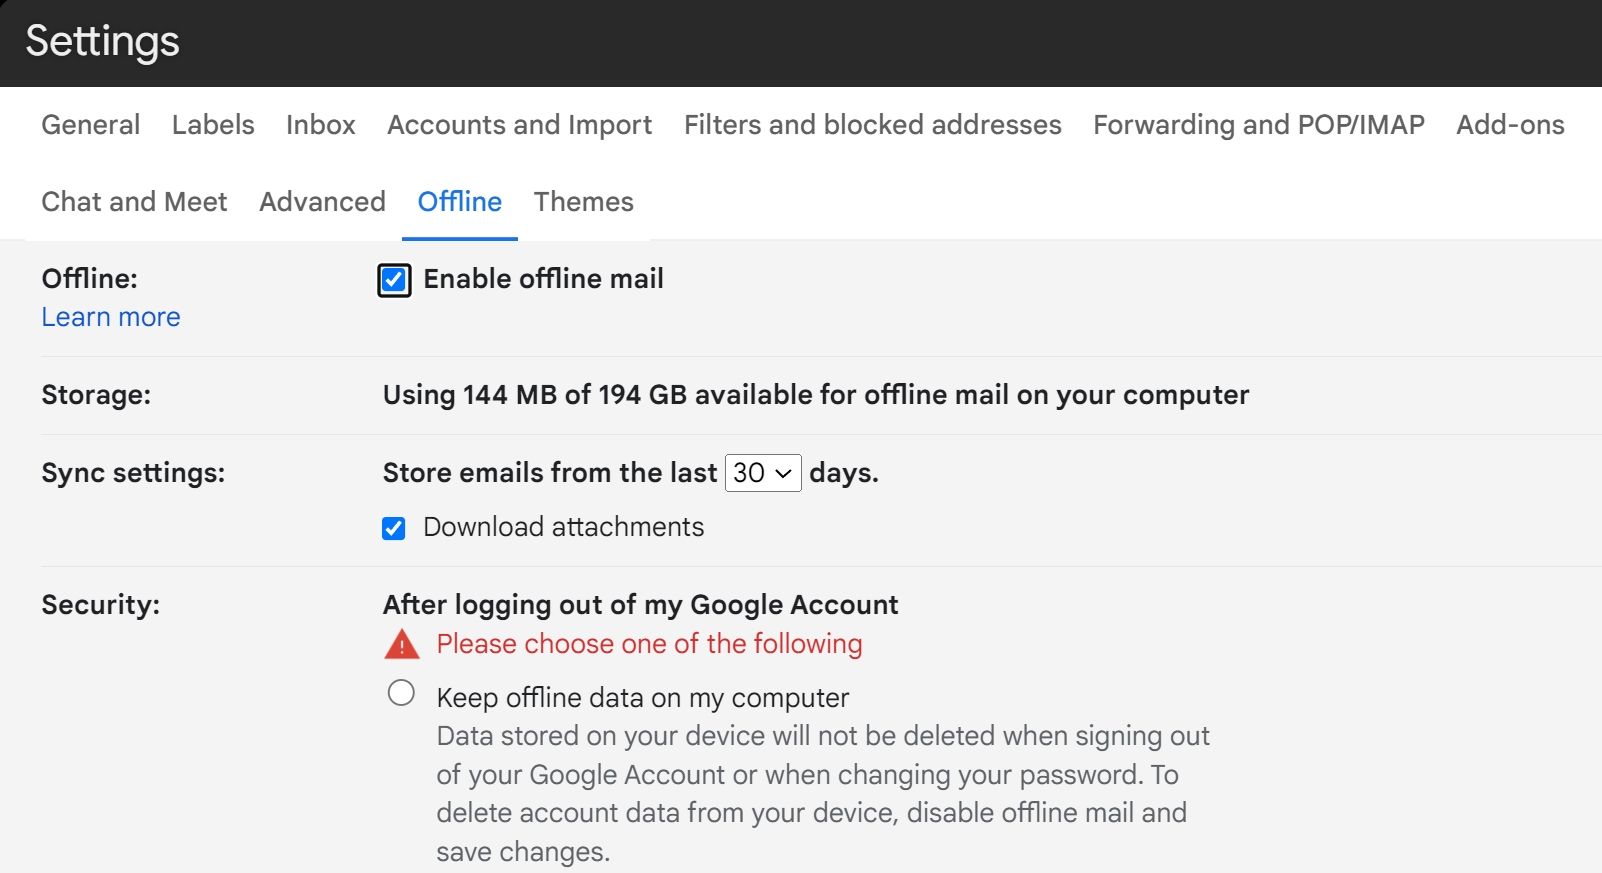1602x873 pixels.
Task: Switch to the General tab
Action: point(90,125)
